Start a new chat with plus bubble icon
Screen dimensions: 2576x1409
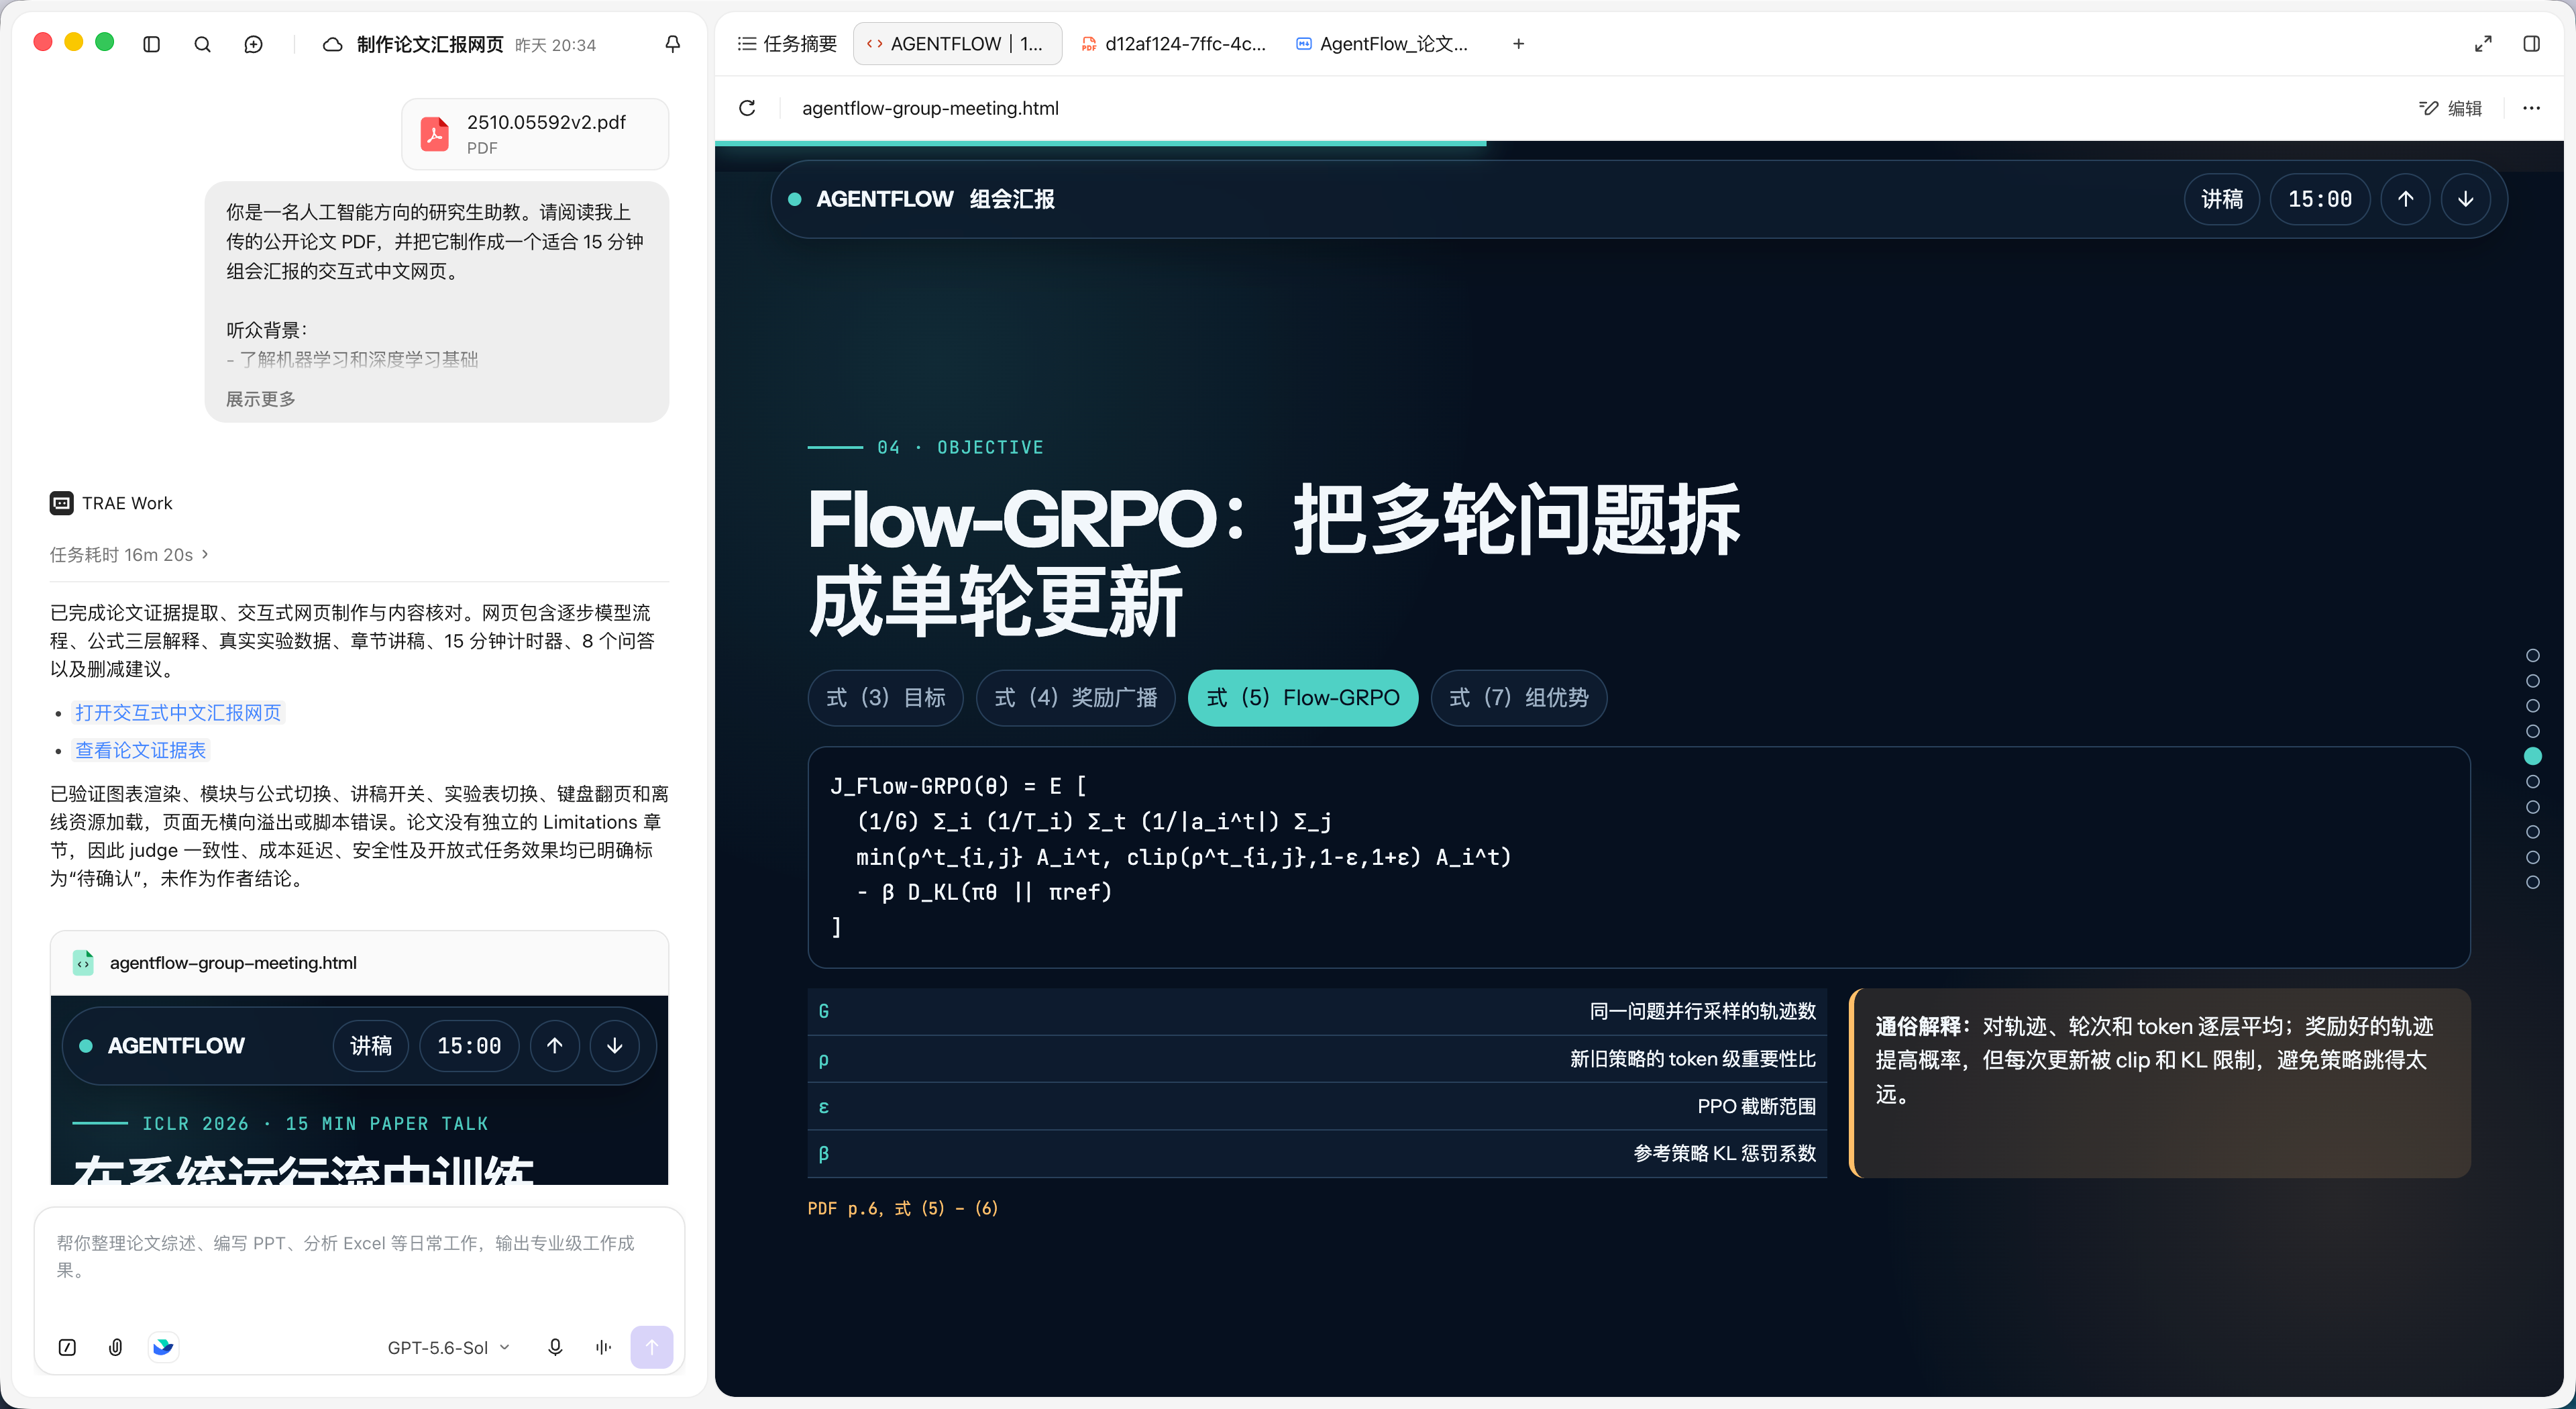coord(253,44)
